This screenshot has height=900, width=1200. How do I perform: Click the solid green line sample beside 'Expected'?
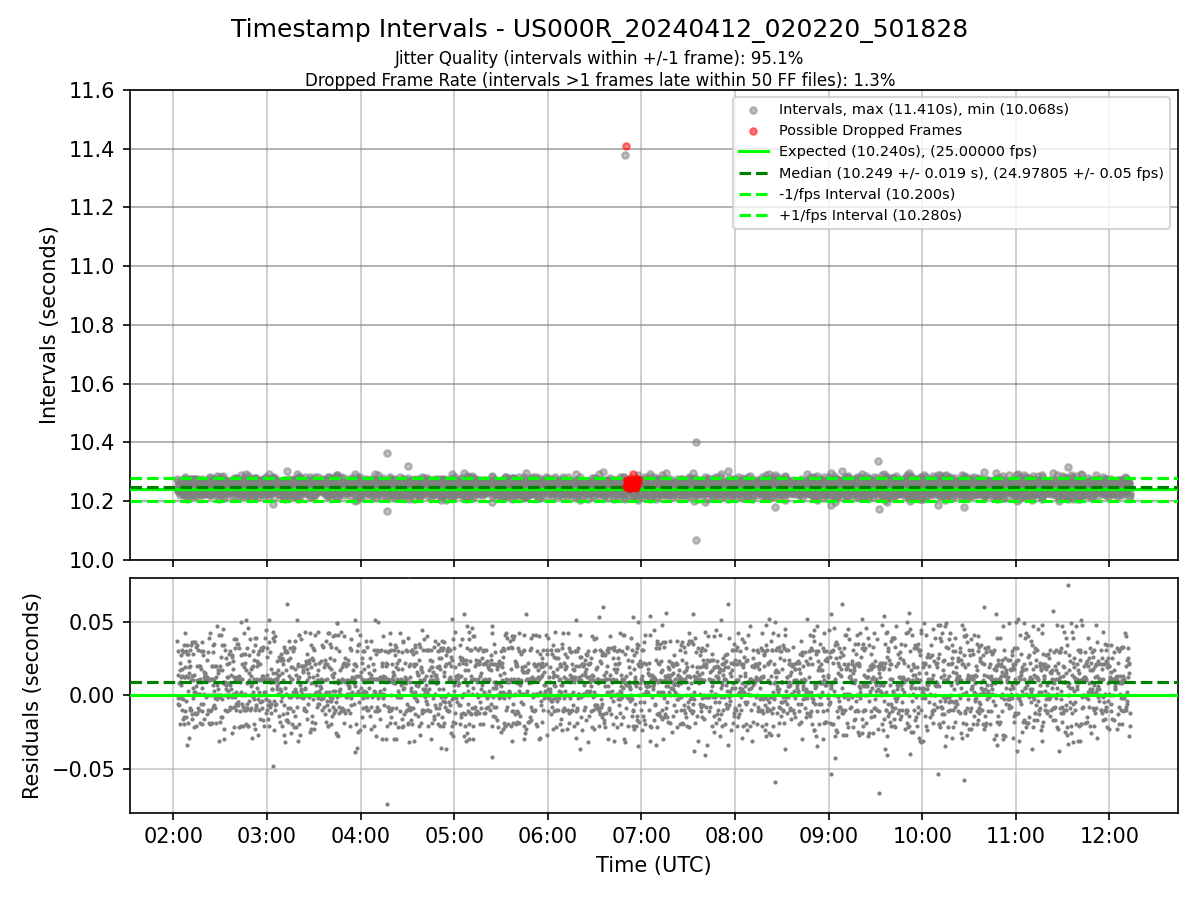(753, 152)
